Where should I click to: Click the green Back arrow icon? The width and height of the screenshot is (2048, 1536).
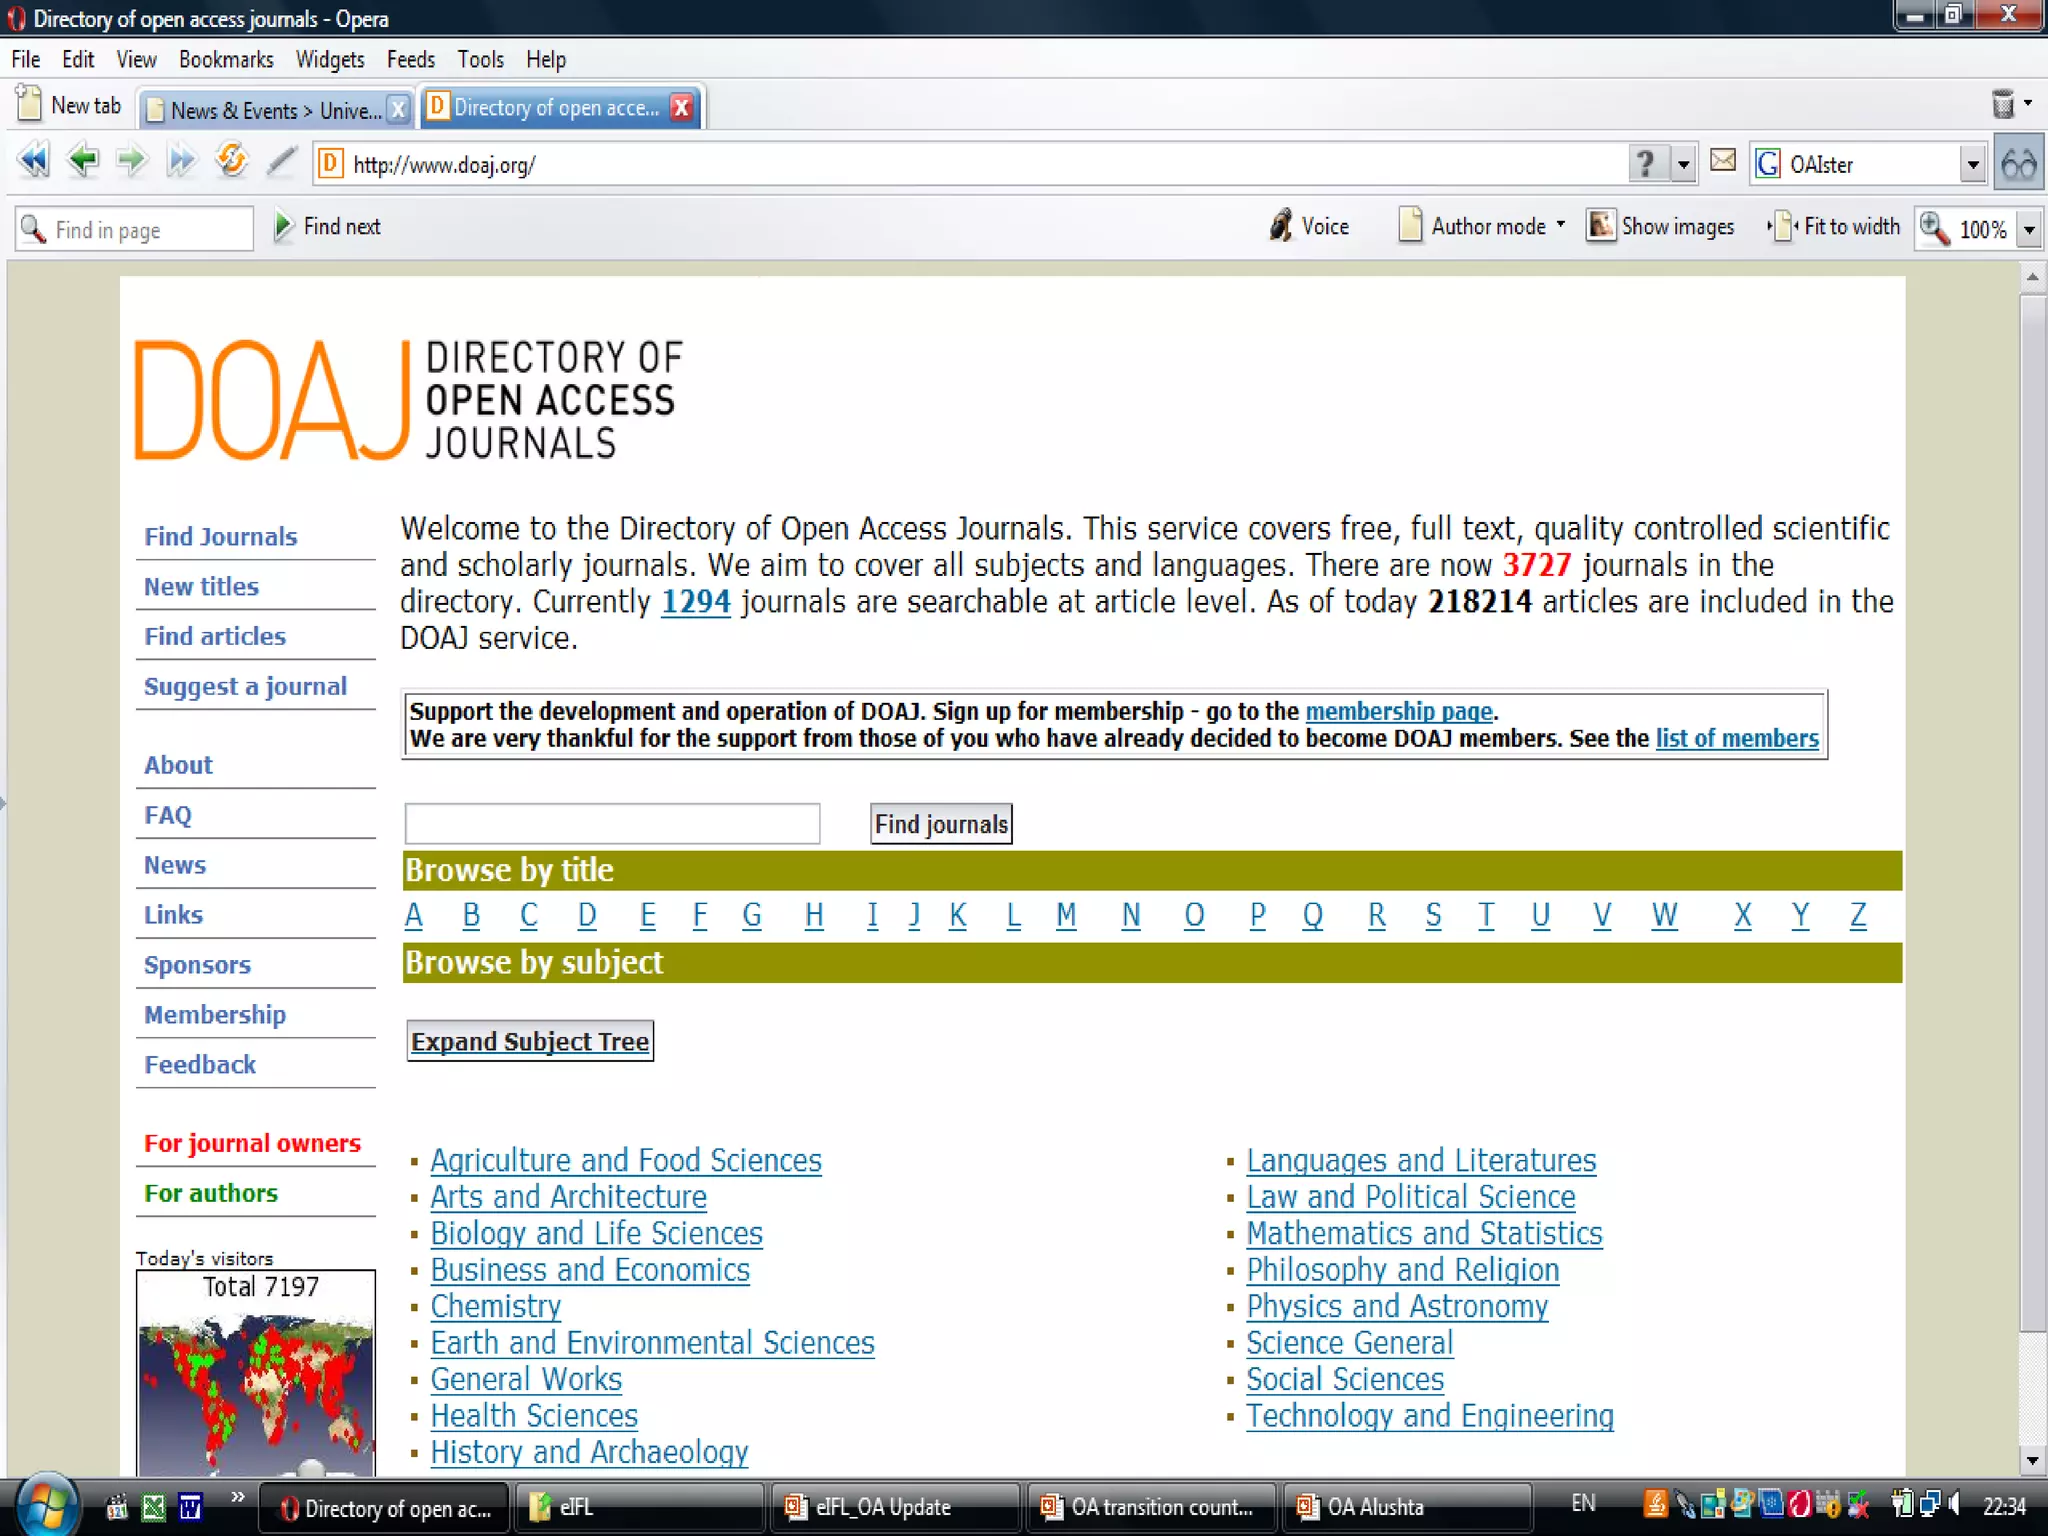(83, 160)
